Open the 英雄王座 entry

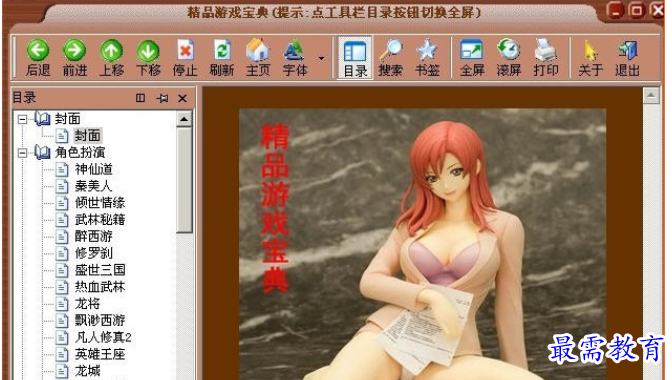(x=100, y=354)
